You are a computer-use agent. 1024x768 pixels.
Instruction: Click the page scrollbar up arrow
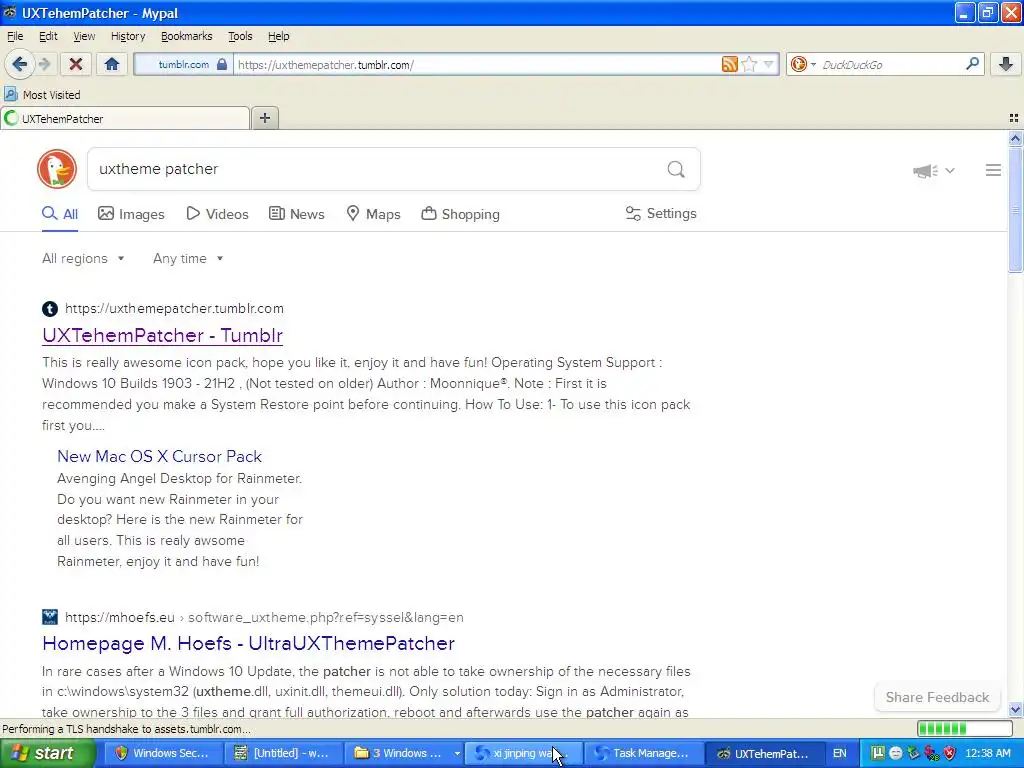pyautogui.click(x=1015, y=138)
